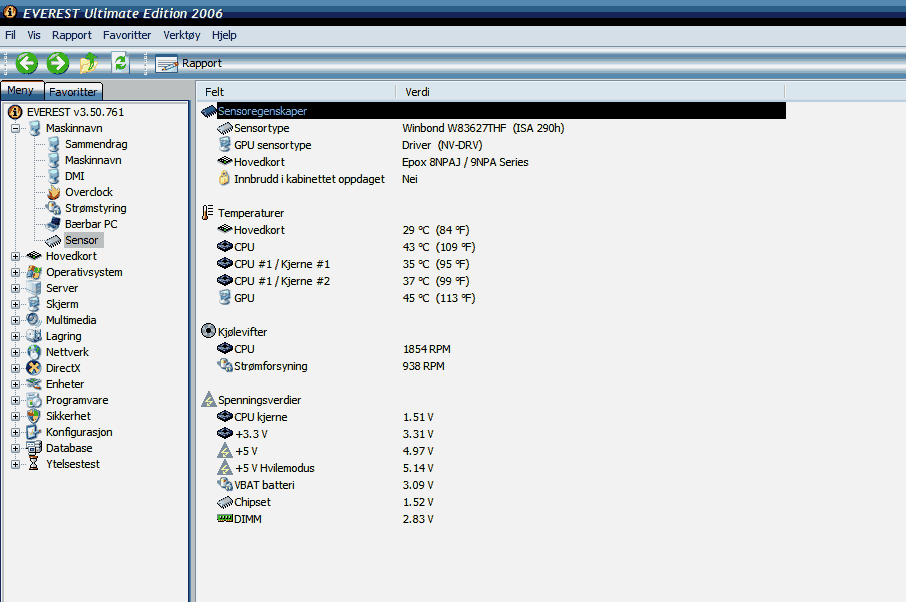Open the Fil menu

[x=10, y=35]
